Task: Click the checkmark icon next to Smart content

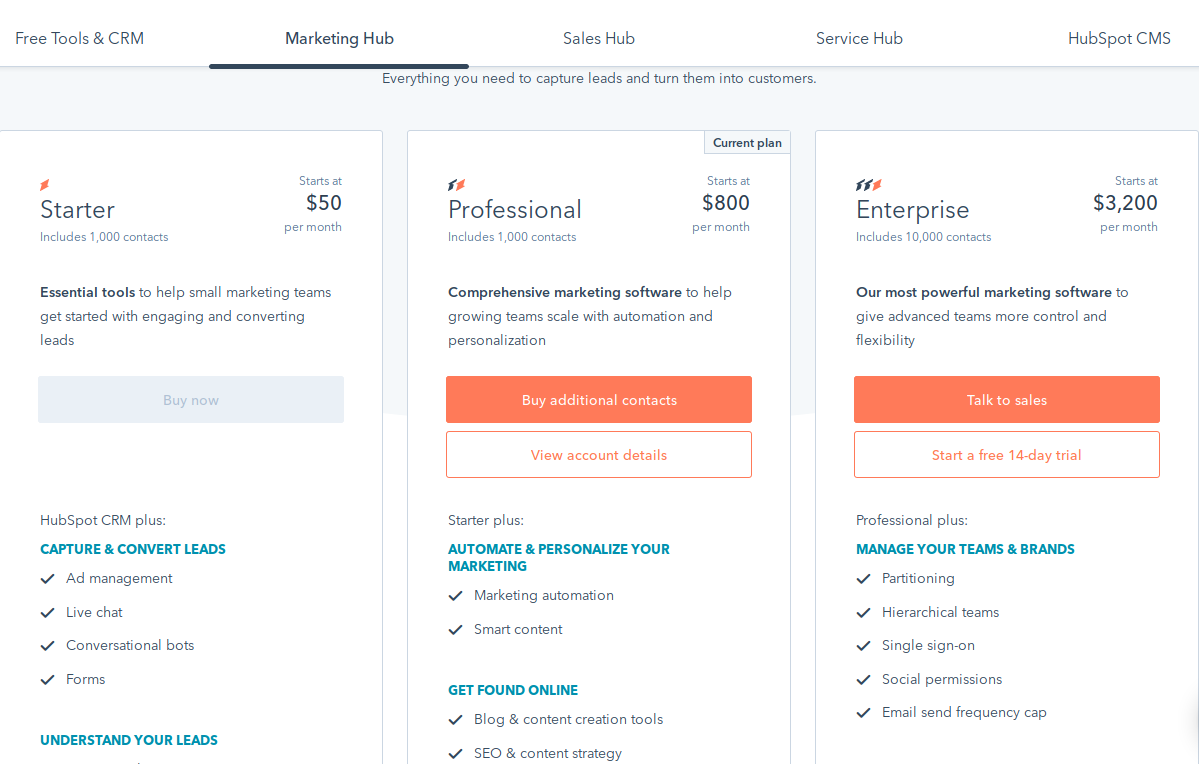Action: 455,630
